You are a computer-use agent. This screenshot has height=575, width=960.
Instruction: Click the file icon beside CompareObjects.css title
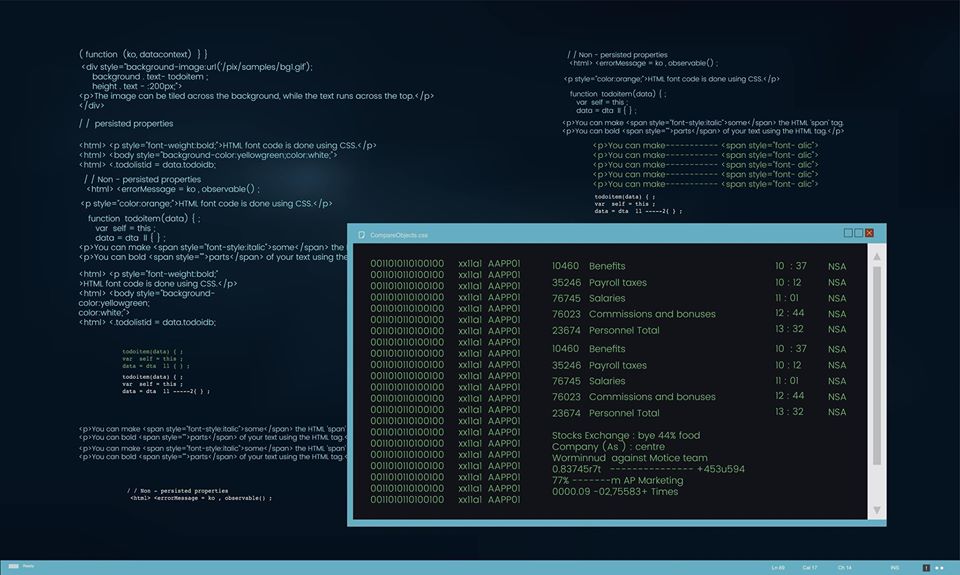(361, 234)
